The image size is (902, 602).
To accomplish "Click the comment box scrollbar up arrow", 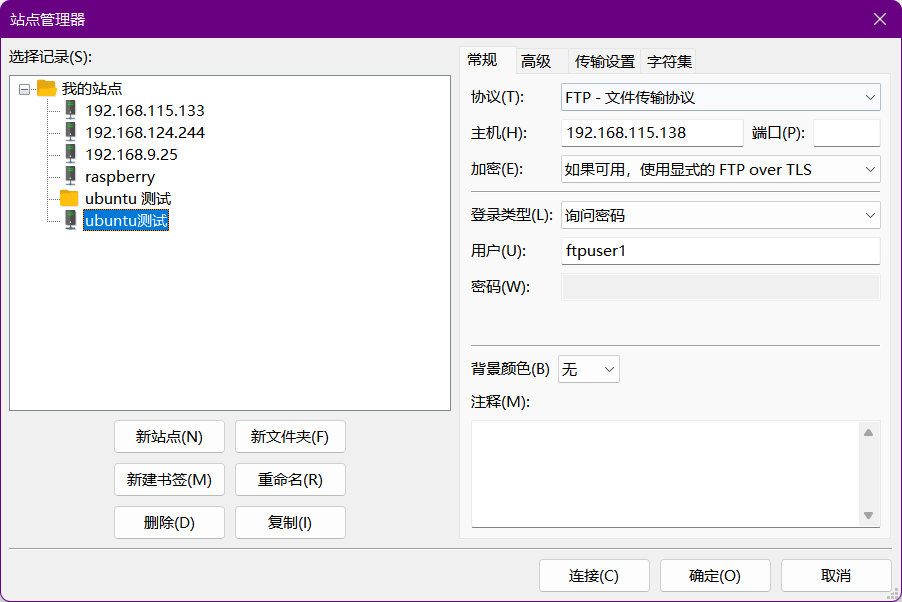I will point(869,431).
